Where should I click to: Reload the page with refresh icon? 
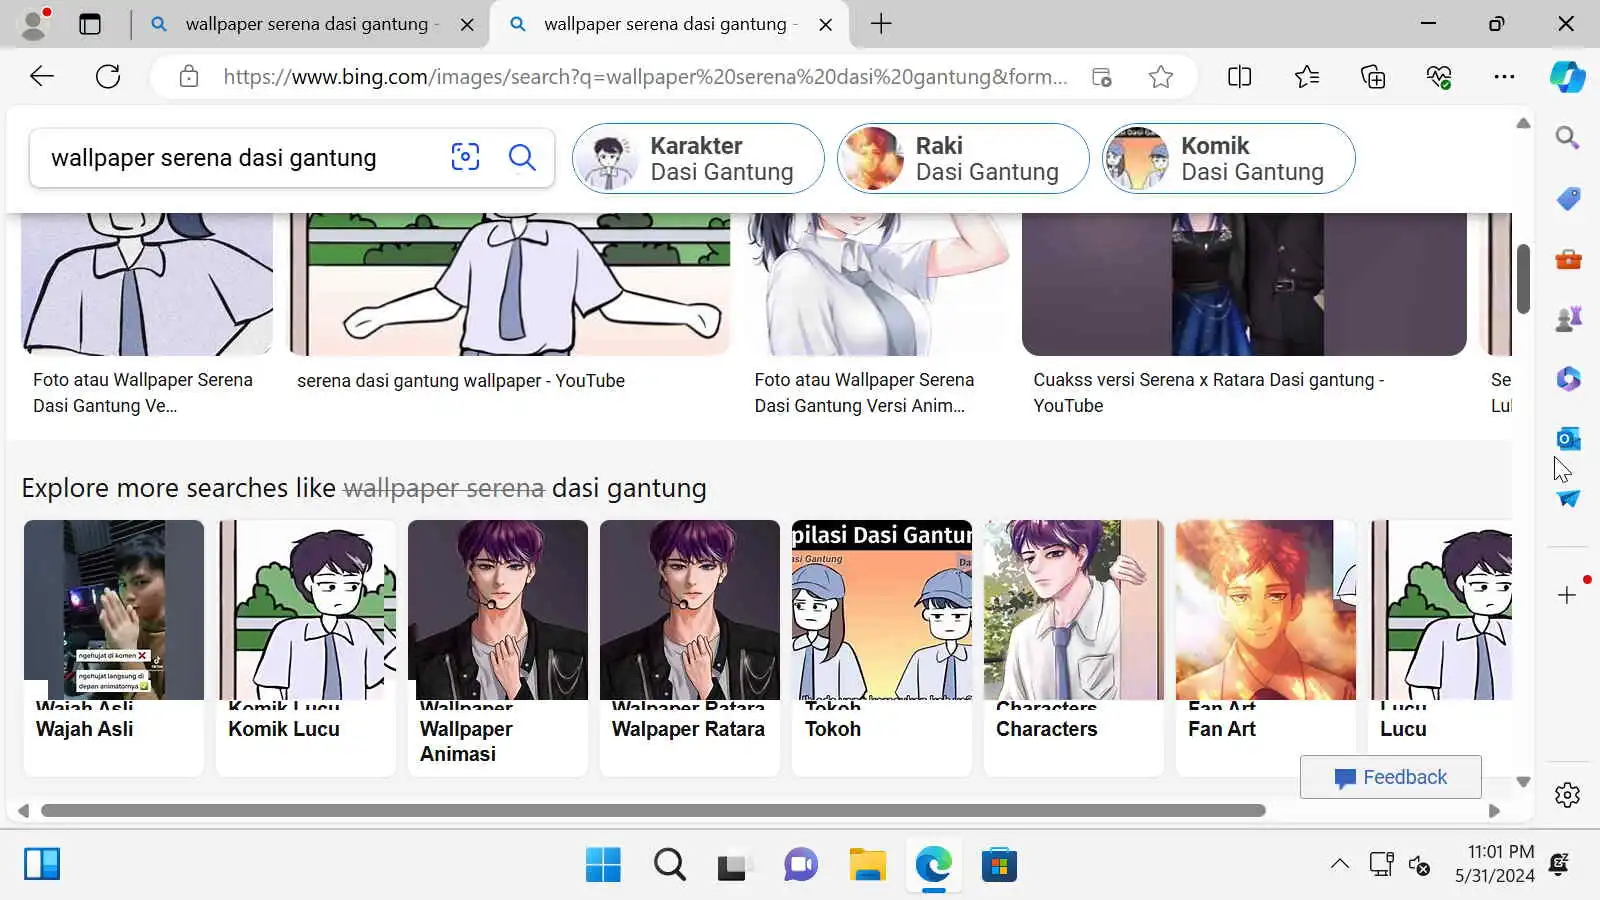click(x=108, y=76)
